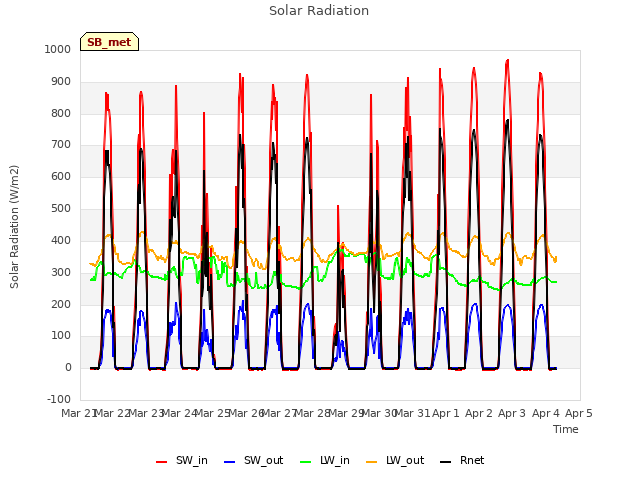Viewport: 640px width, 480px height.
Task: Select the Rnet legend label
Action: click(x=472, y=460)
